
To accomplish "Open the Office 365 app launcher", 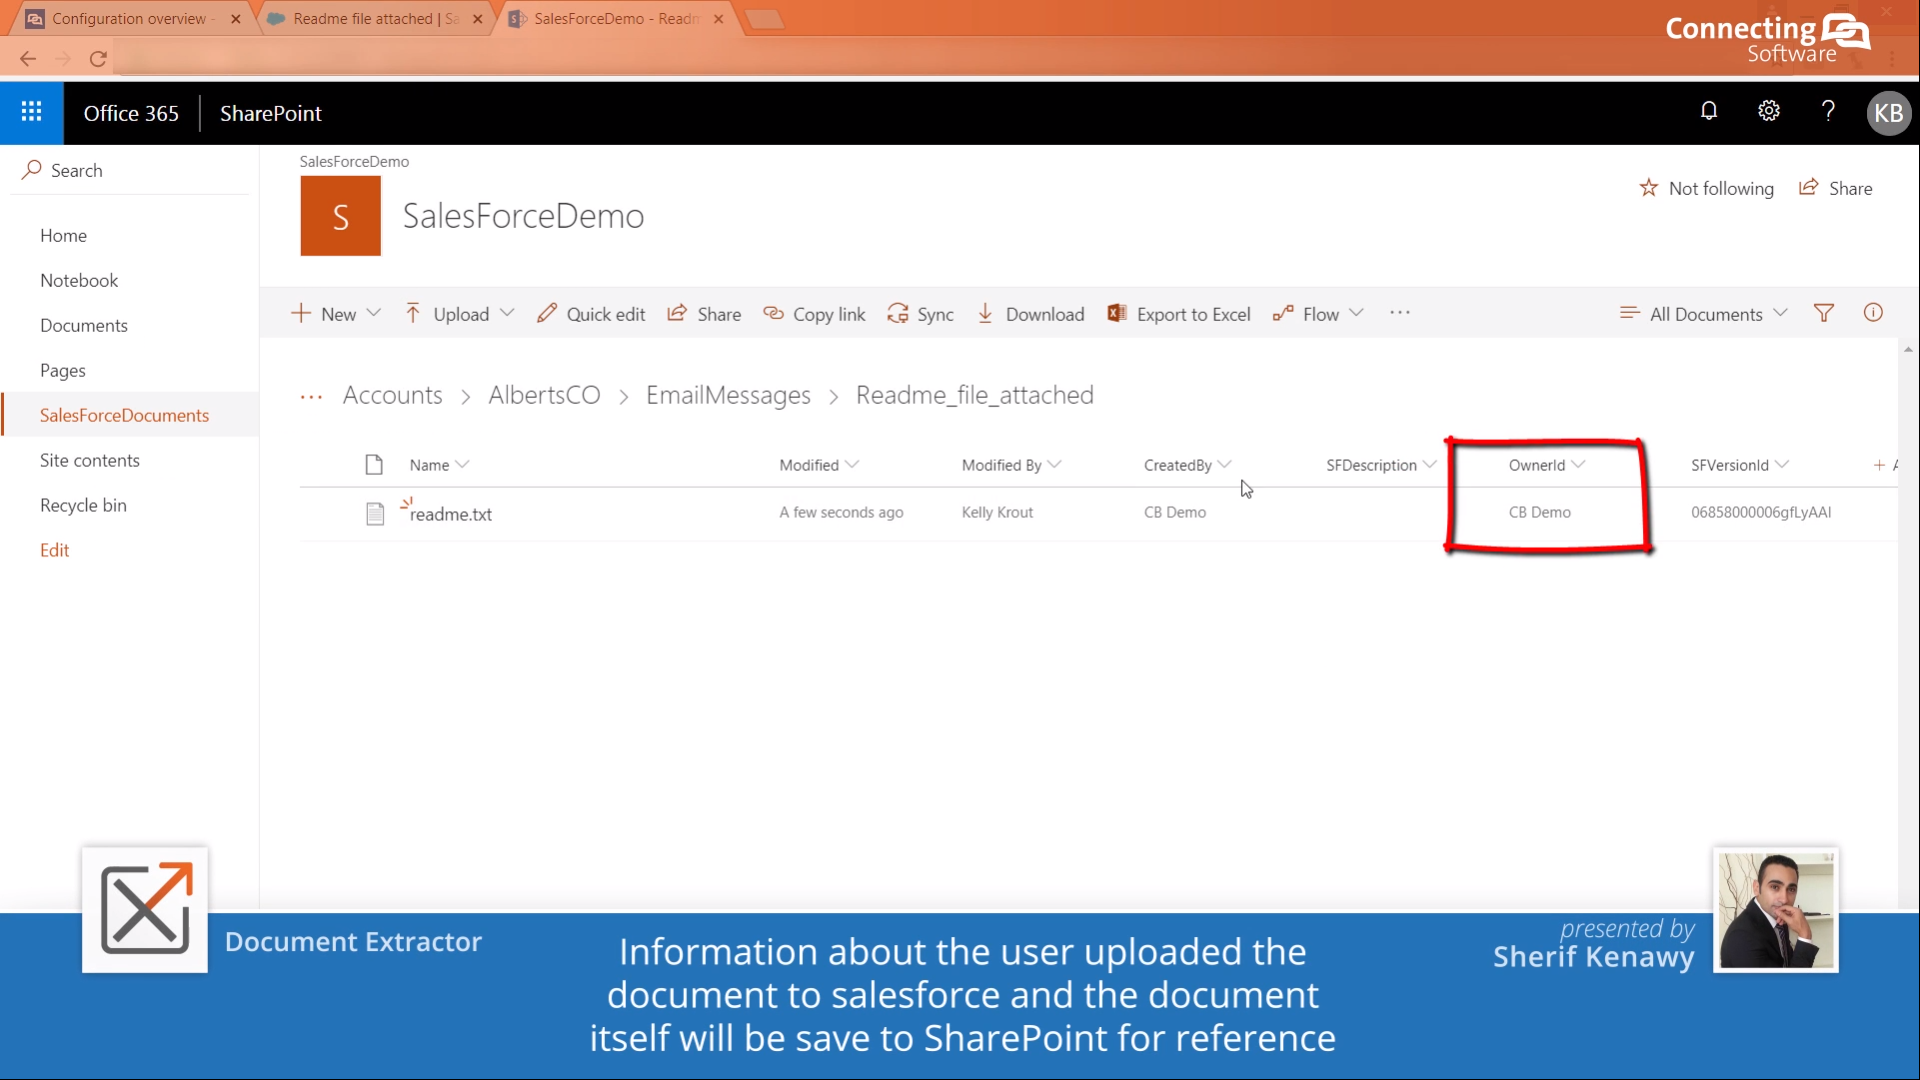I will [x=30, y=112].
